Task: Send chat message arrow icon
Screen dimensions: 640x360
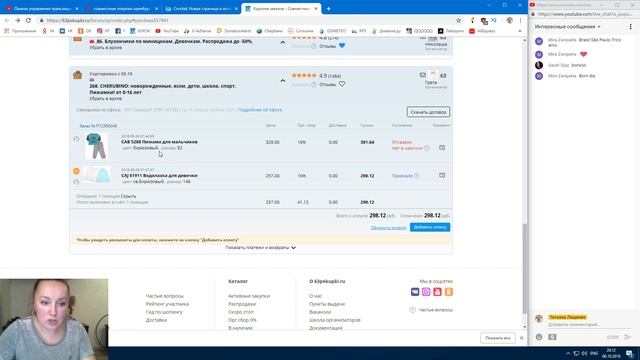Action: pyautogui.click(x=627, y=337)
